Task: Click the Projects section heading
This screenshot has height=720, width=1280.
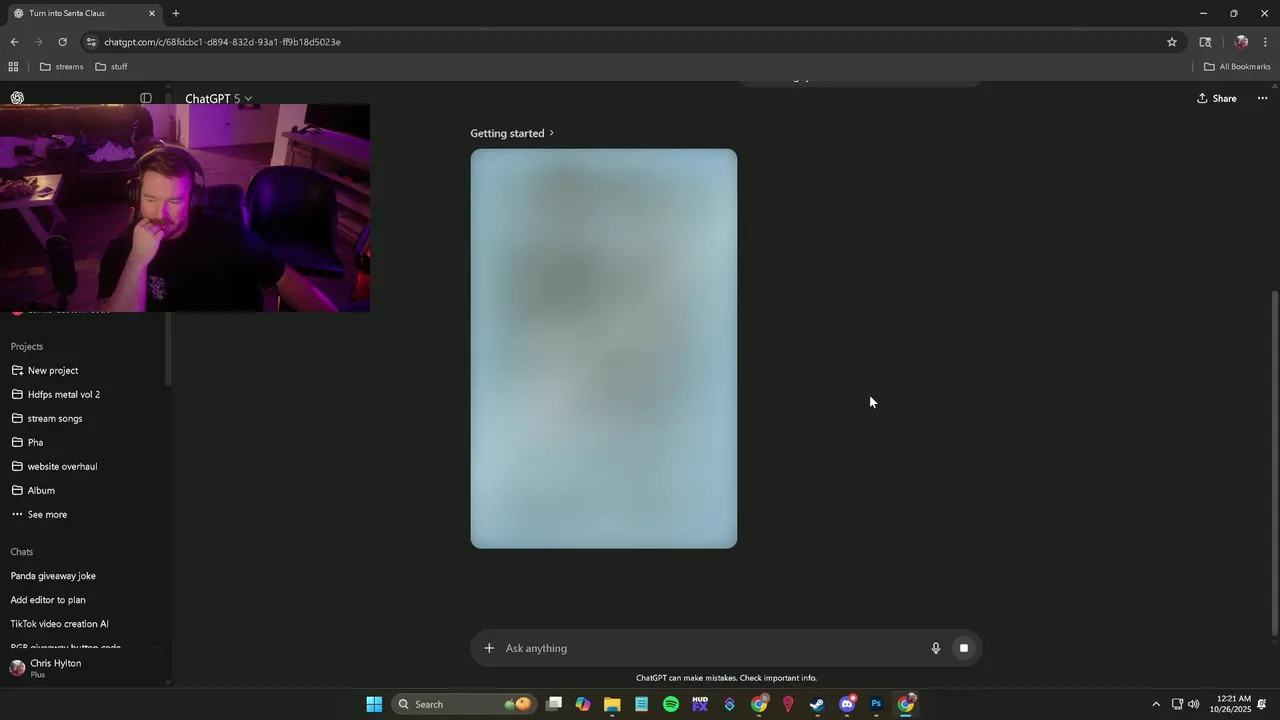Action: [x=27, y=346]
